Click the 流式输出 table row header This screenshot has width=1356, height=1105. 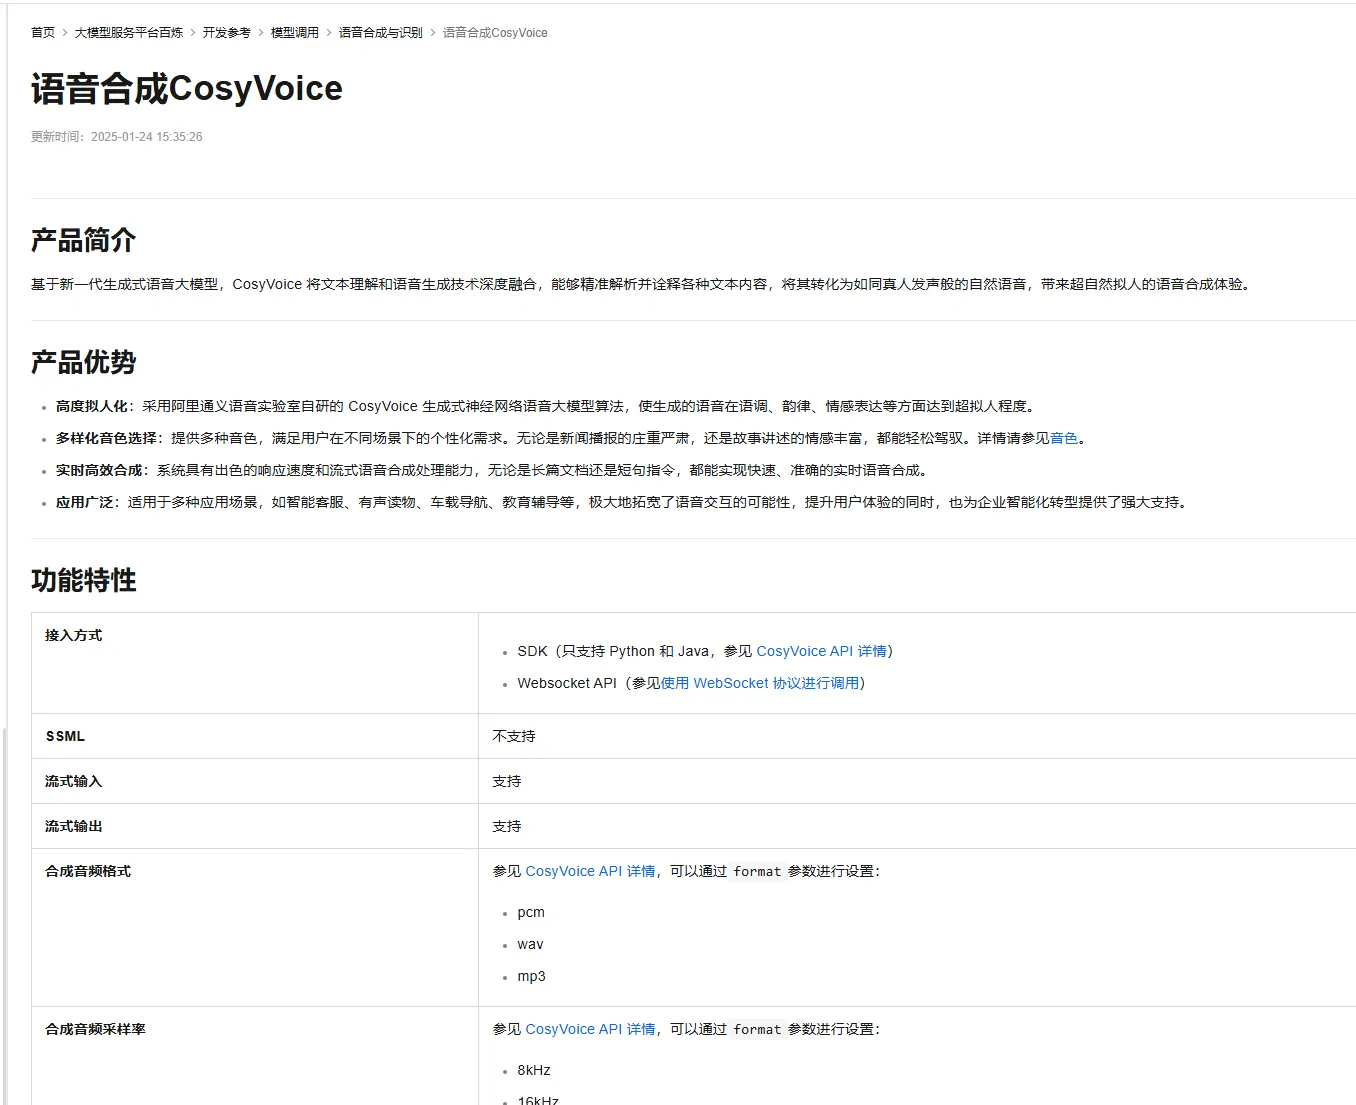(74, 826)
